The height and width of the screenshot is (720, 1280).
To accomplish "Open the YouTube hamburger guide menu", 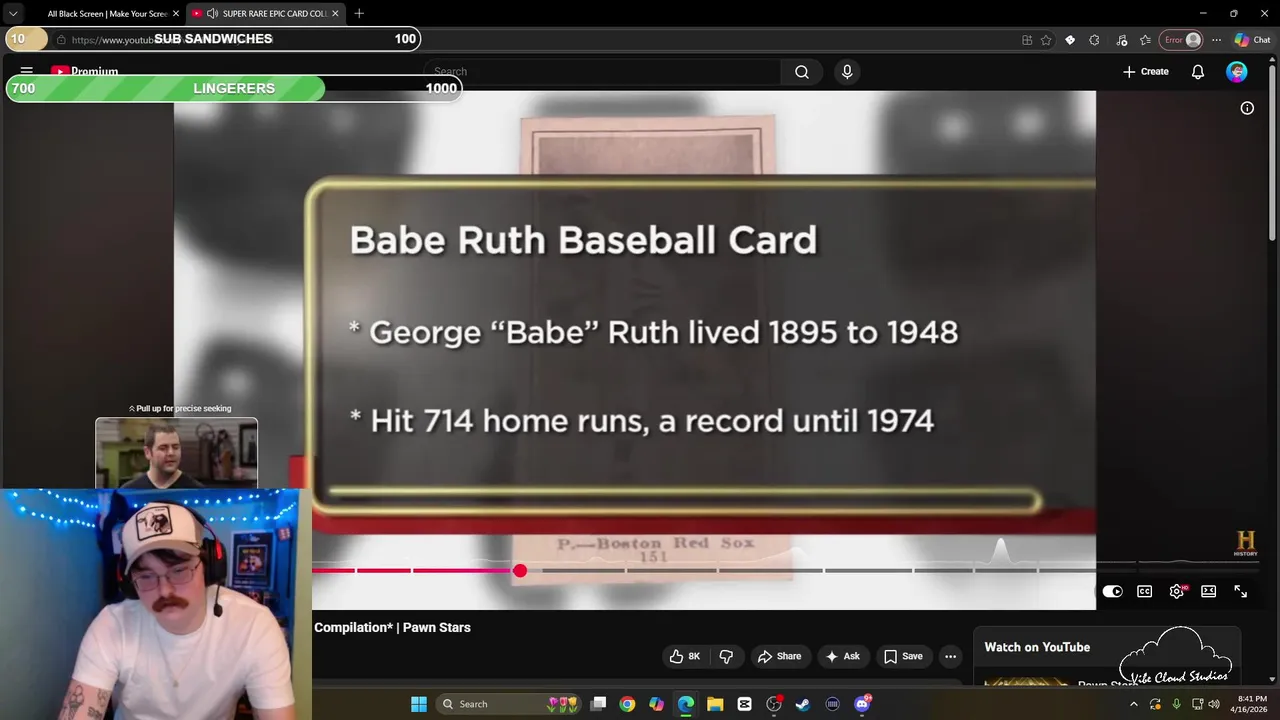I will tap(27, 71).
